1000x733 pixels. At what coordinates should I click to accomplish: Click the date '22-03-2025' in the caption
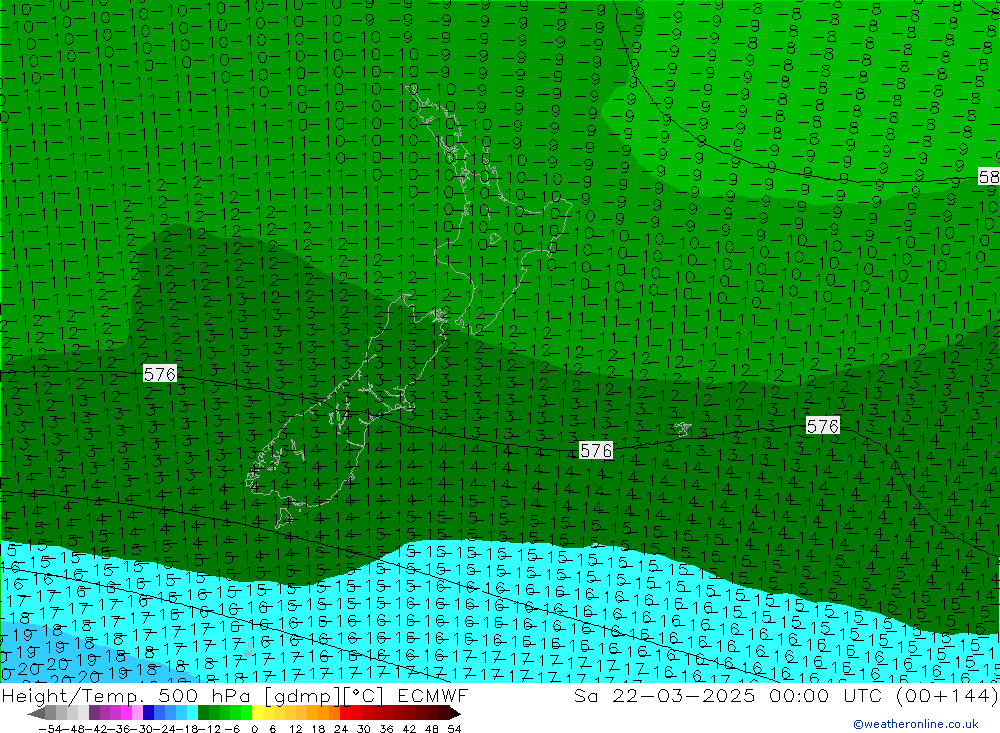coord(684,696)
